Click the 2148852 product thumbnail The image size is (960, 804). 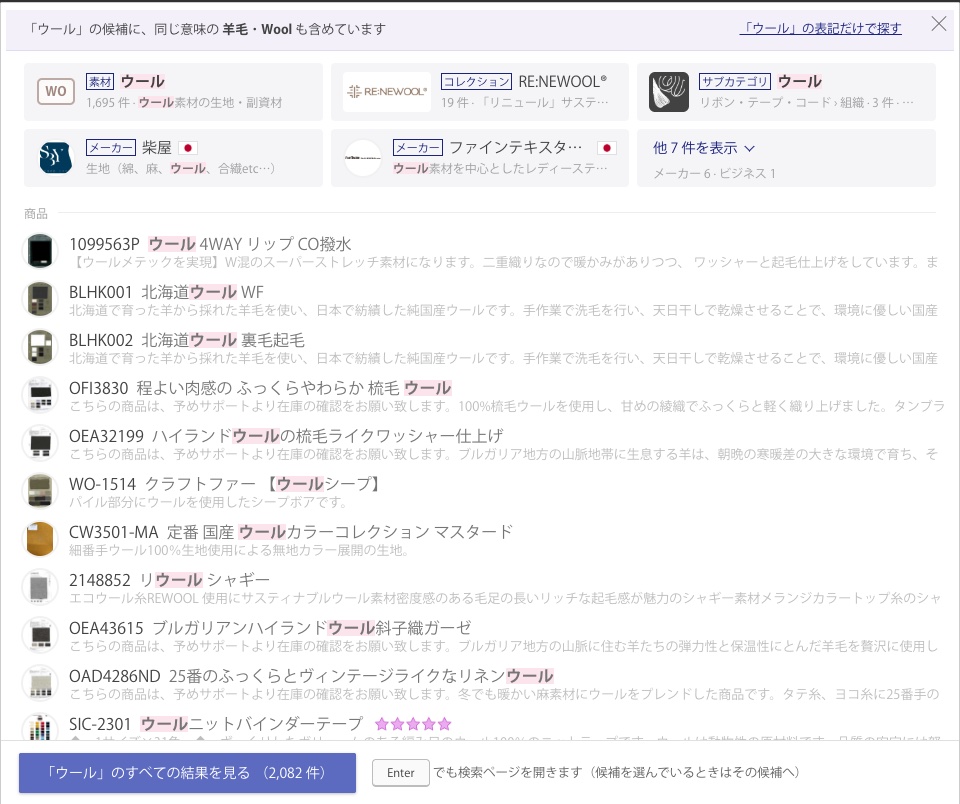(x=40, y=587)
